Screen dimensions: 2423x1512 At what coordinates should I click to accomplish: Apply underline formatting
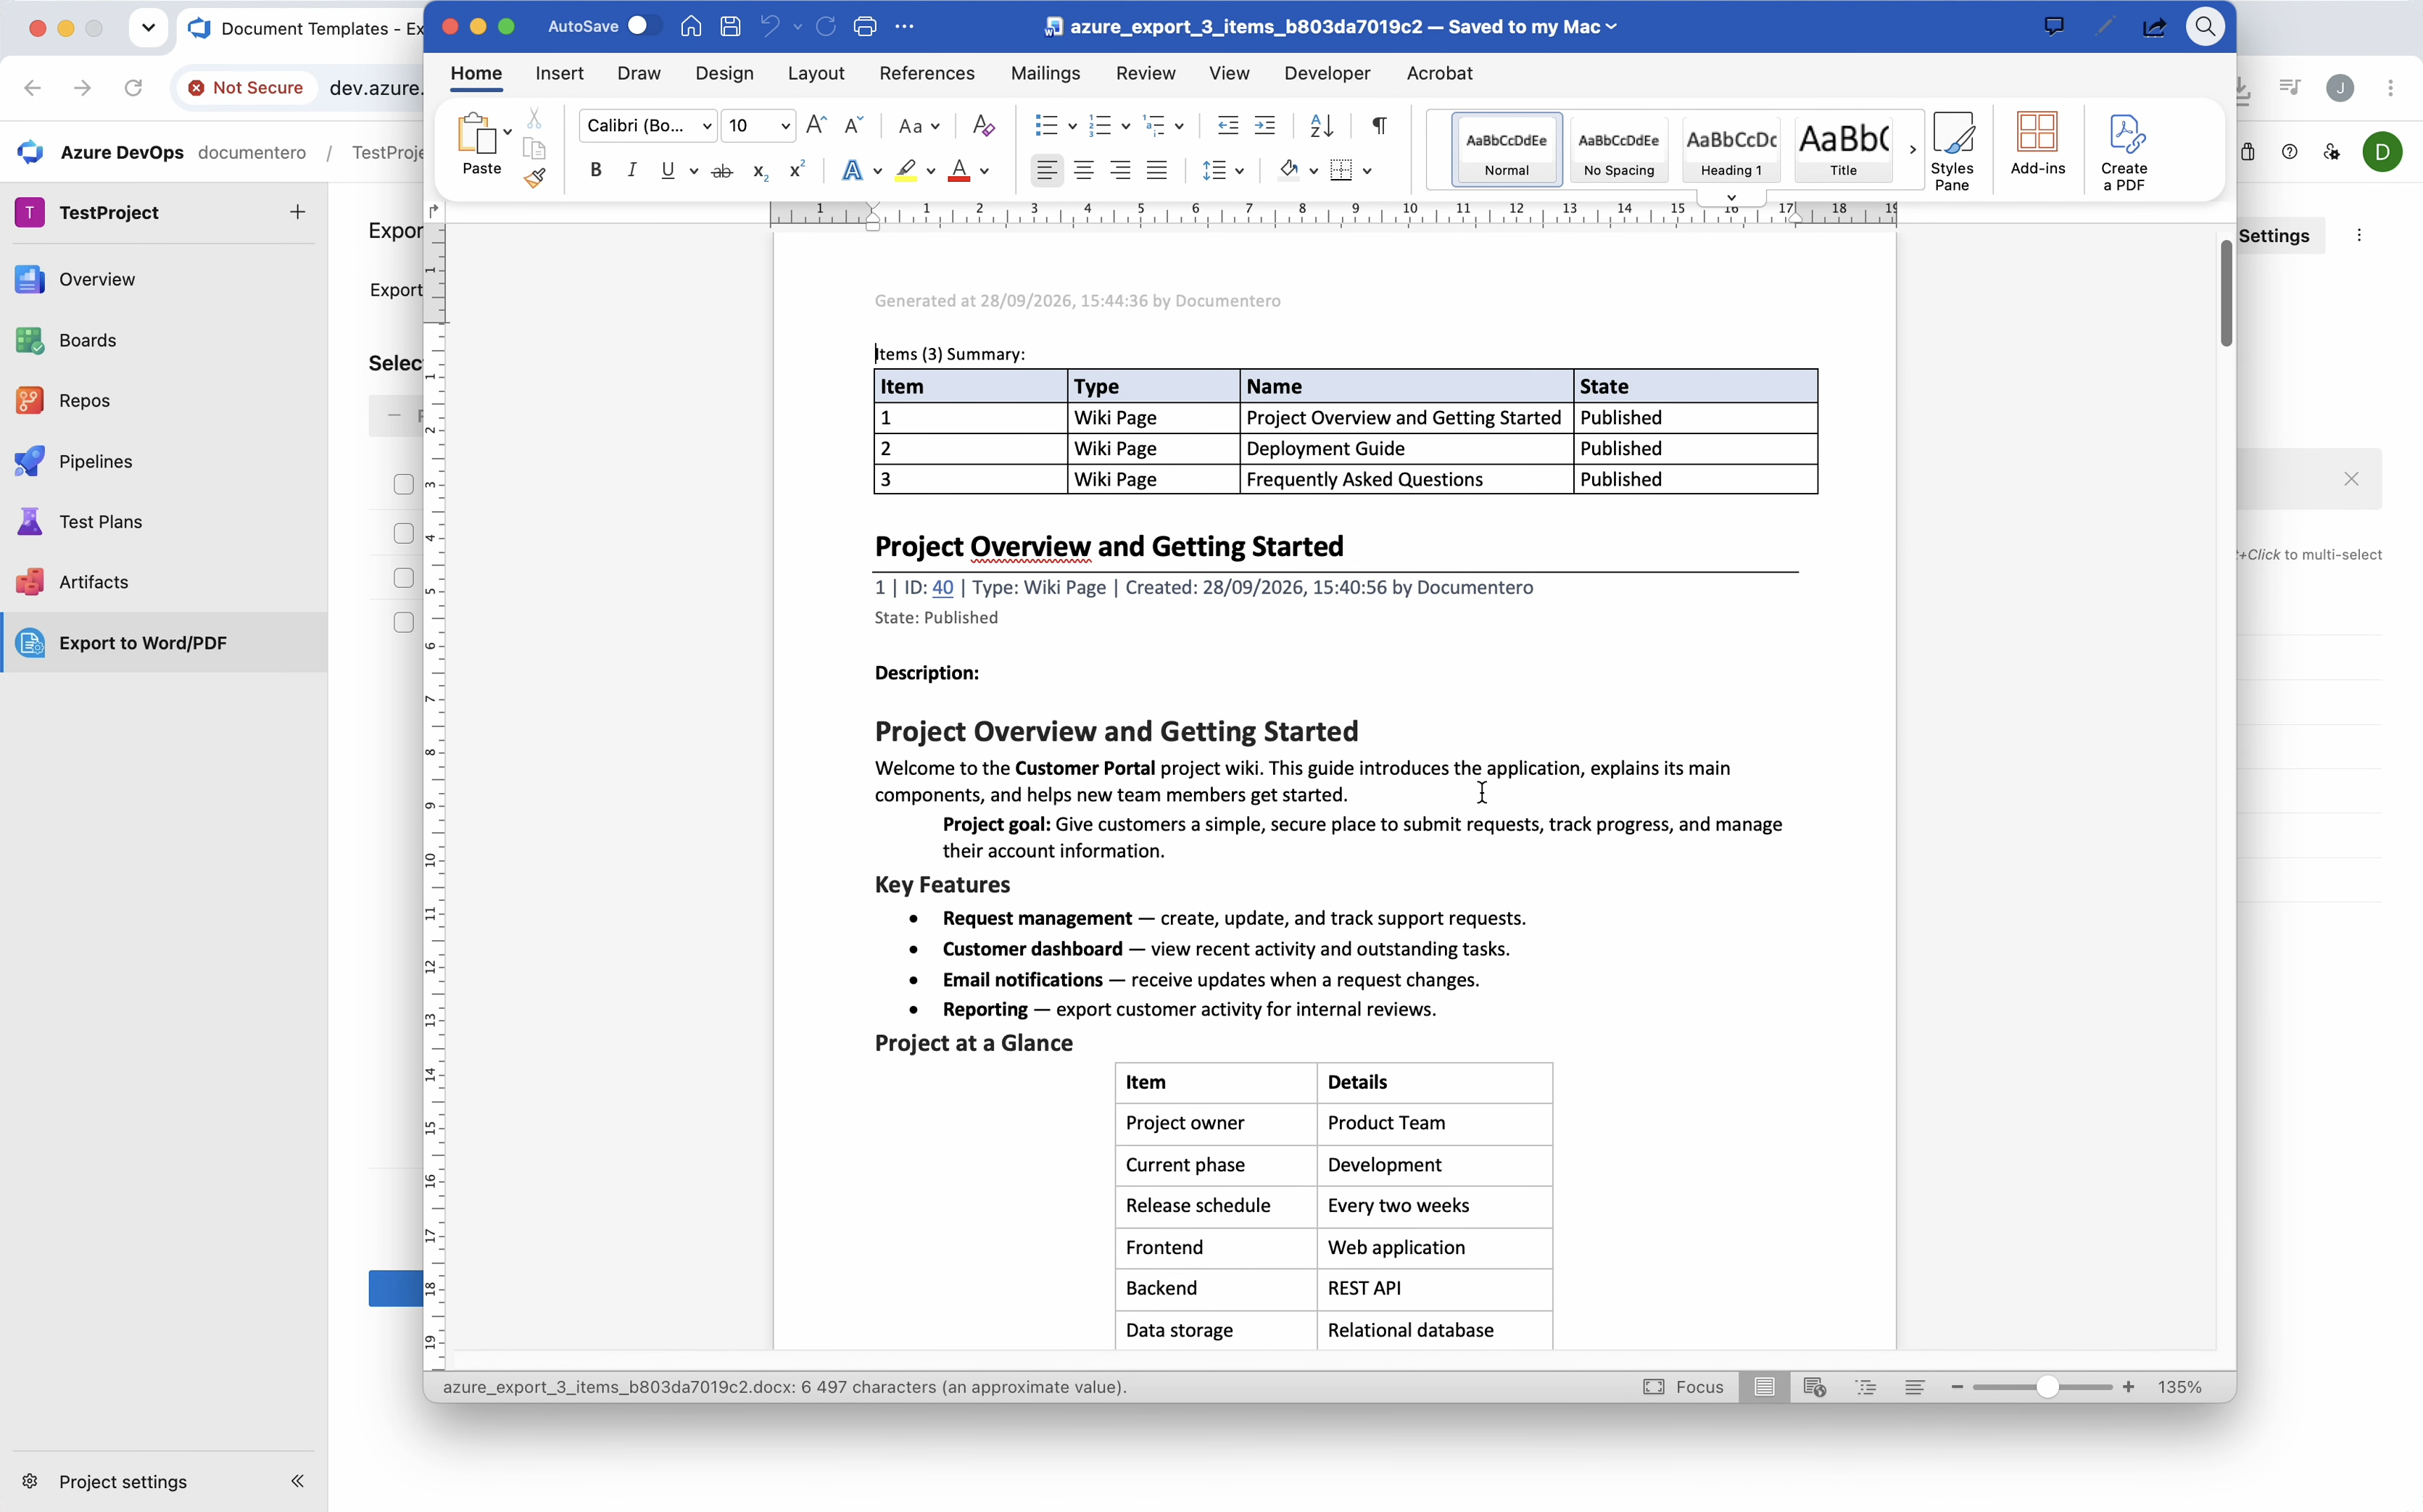667,171
